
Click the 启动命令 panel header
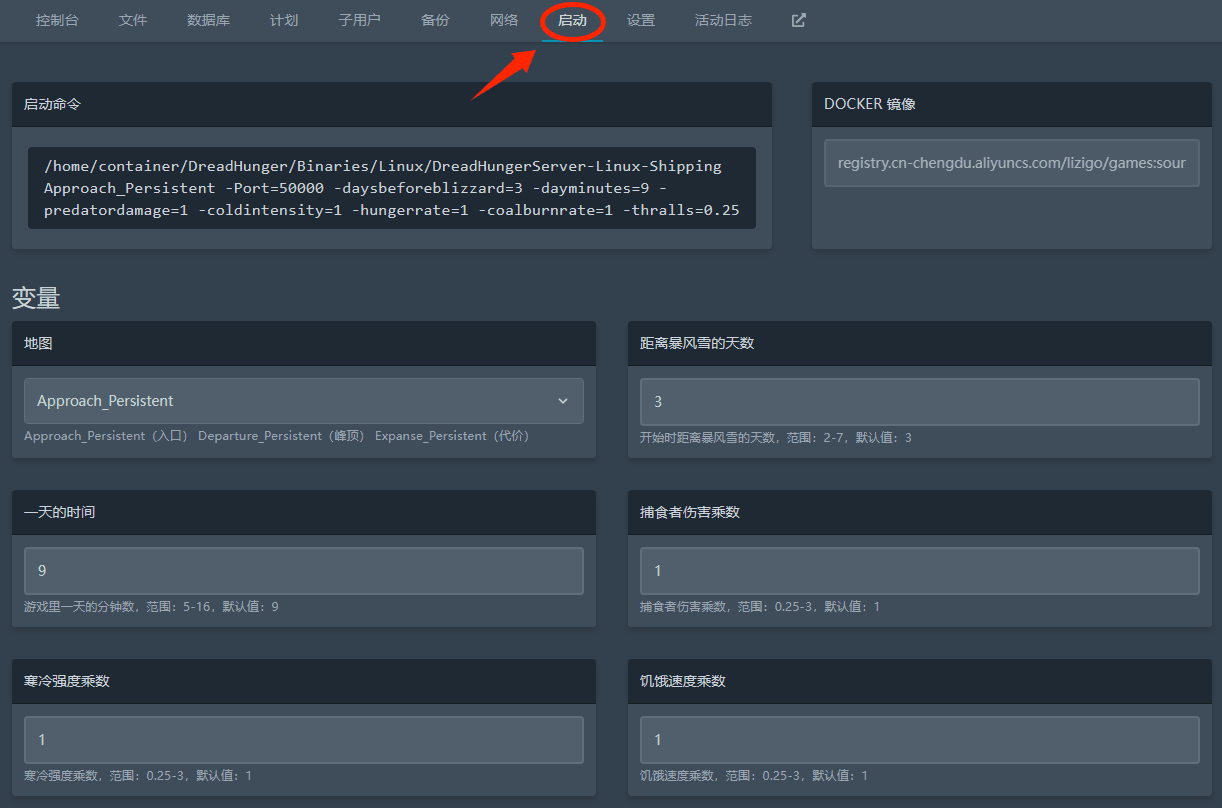click(392, 104)
